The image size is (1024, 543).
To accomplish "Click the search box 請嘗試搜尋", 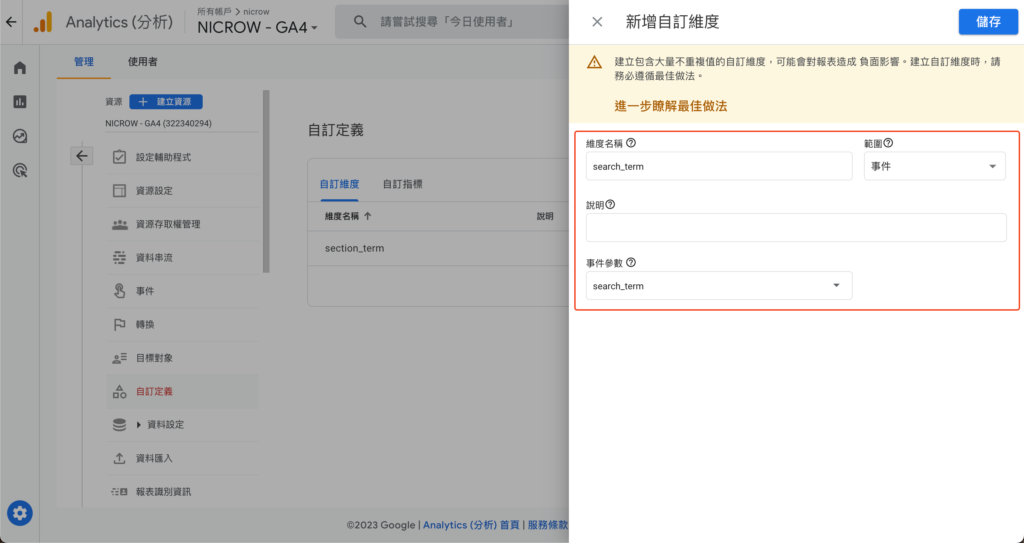I will [x=452, y=22].
